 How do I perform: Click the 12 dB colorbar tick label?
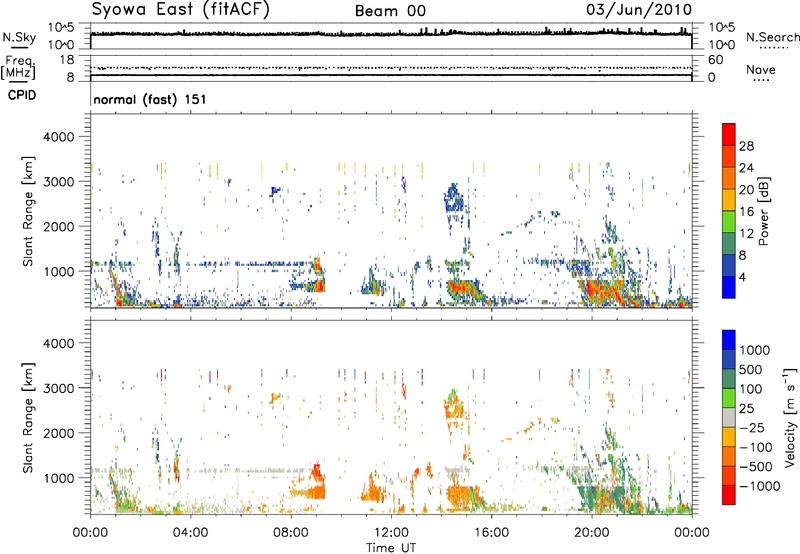coord(746,234)
